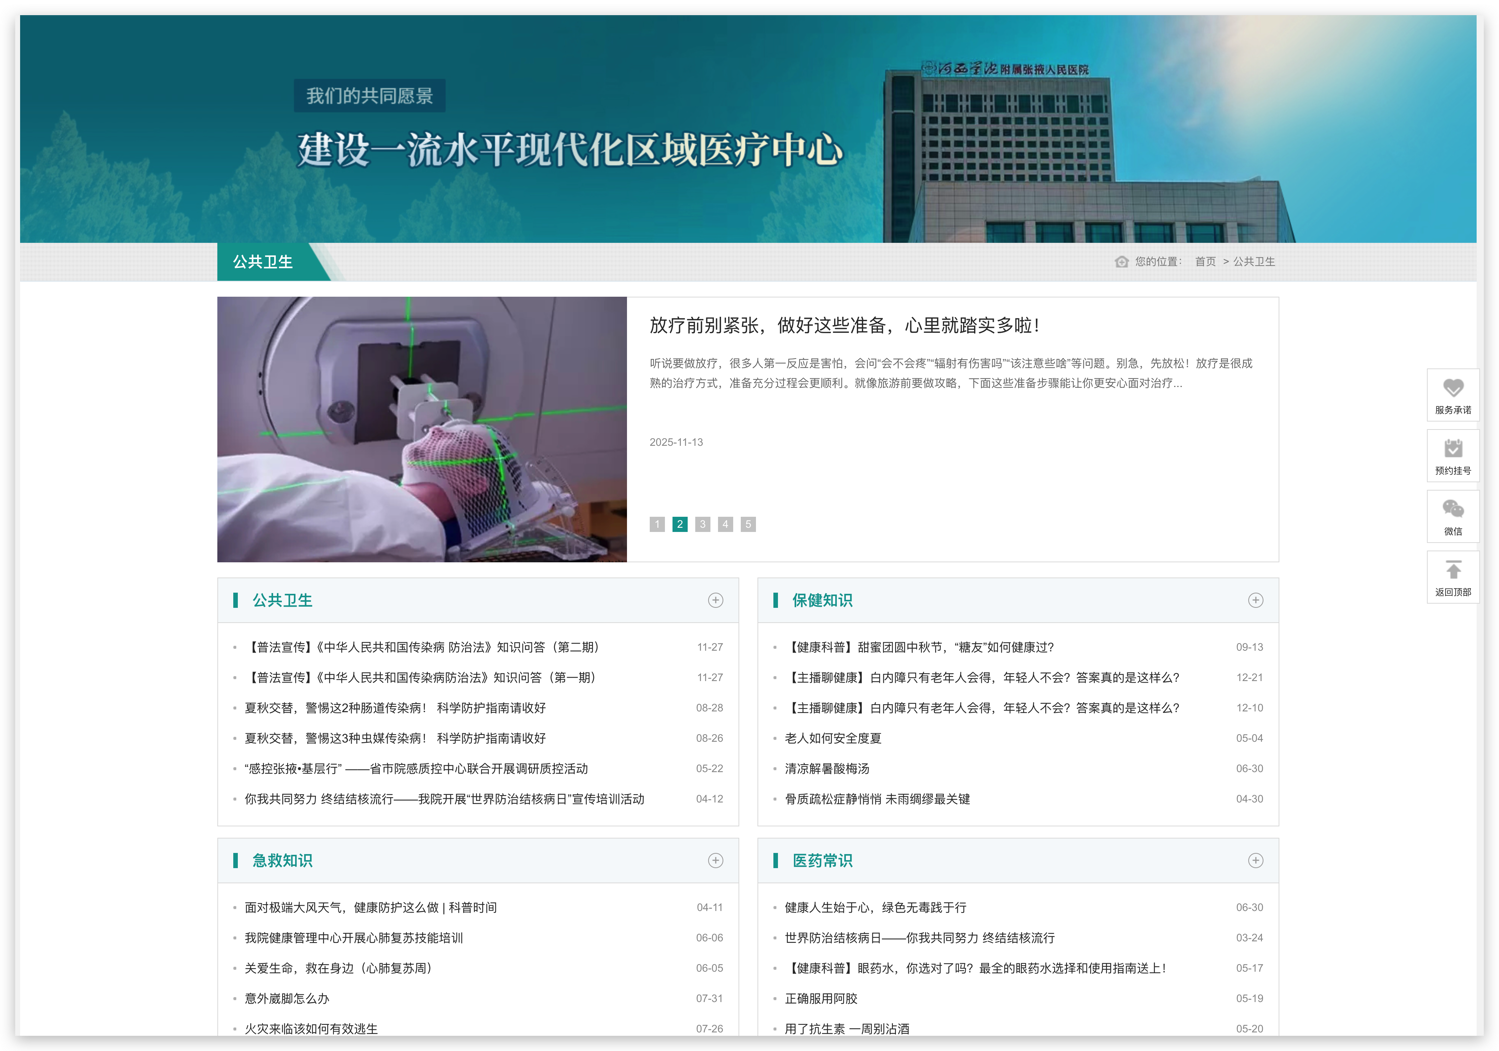Open 预约挂号 calendar icon in sidebar
The height and width of the screenshot is (1051, 1499).
click(1452, 450)
